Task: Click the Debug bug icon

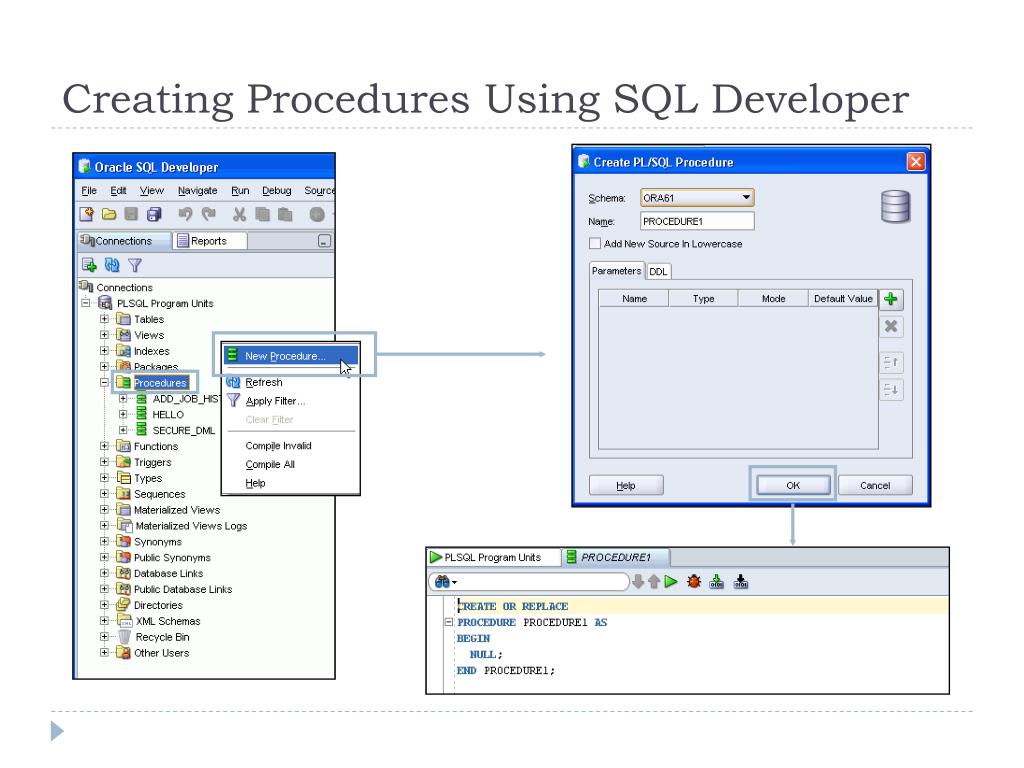Action: click(x=694, y=581)
